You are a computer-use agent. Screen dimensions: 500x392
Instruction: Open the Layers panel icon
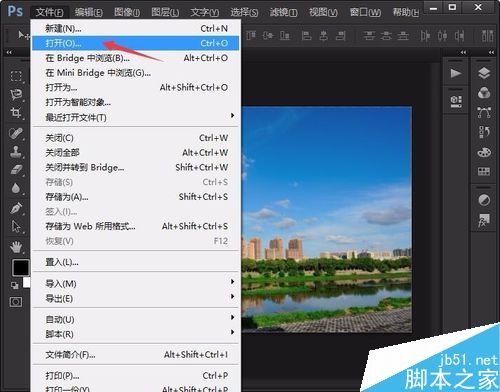coord(484,73)
